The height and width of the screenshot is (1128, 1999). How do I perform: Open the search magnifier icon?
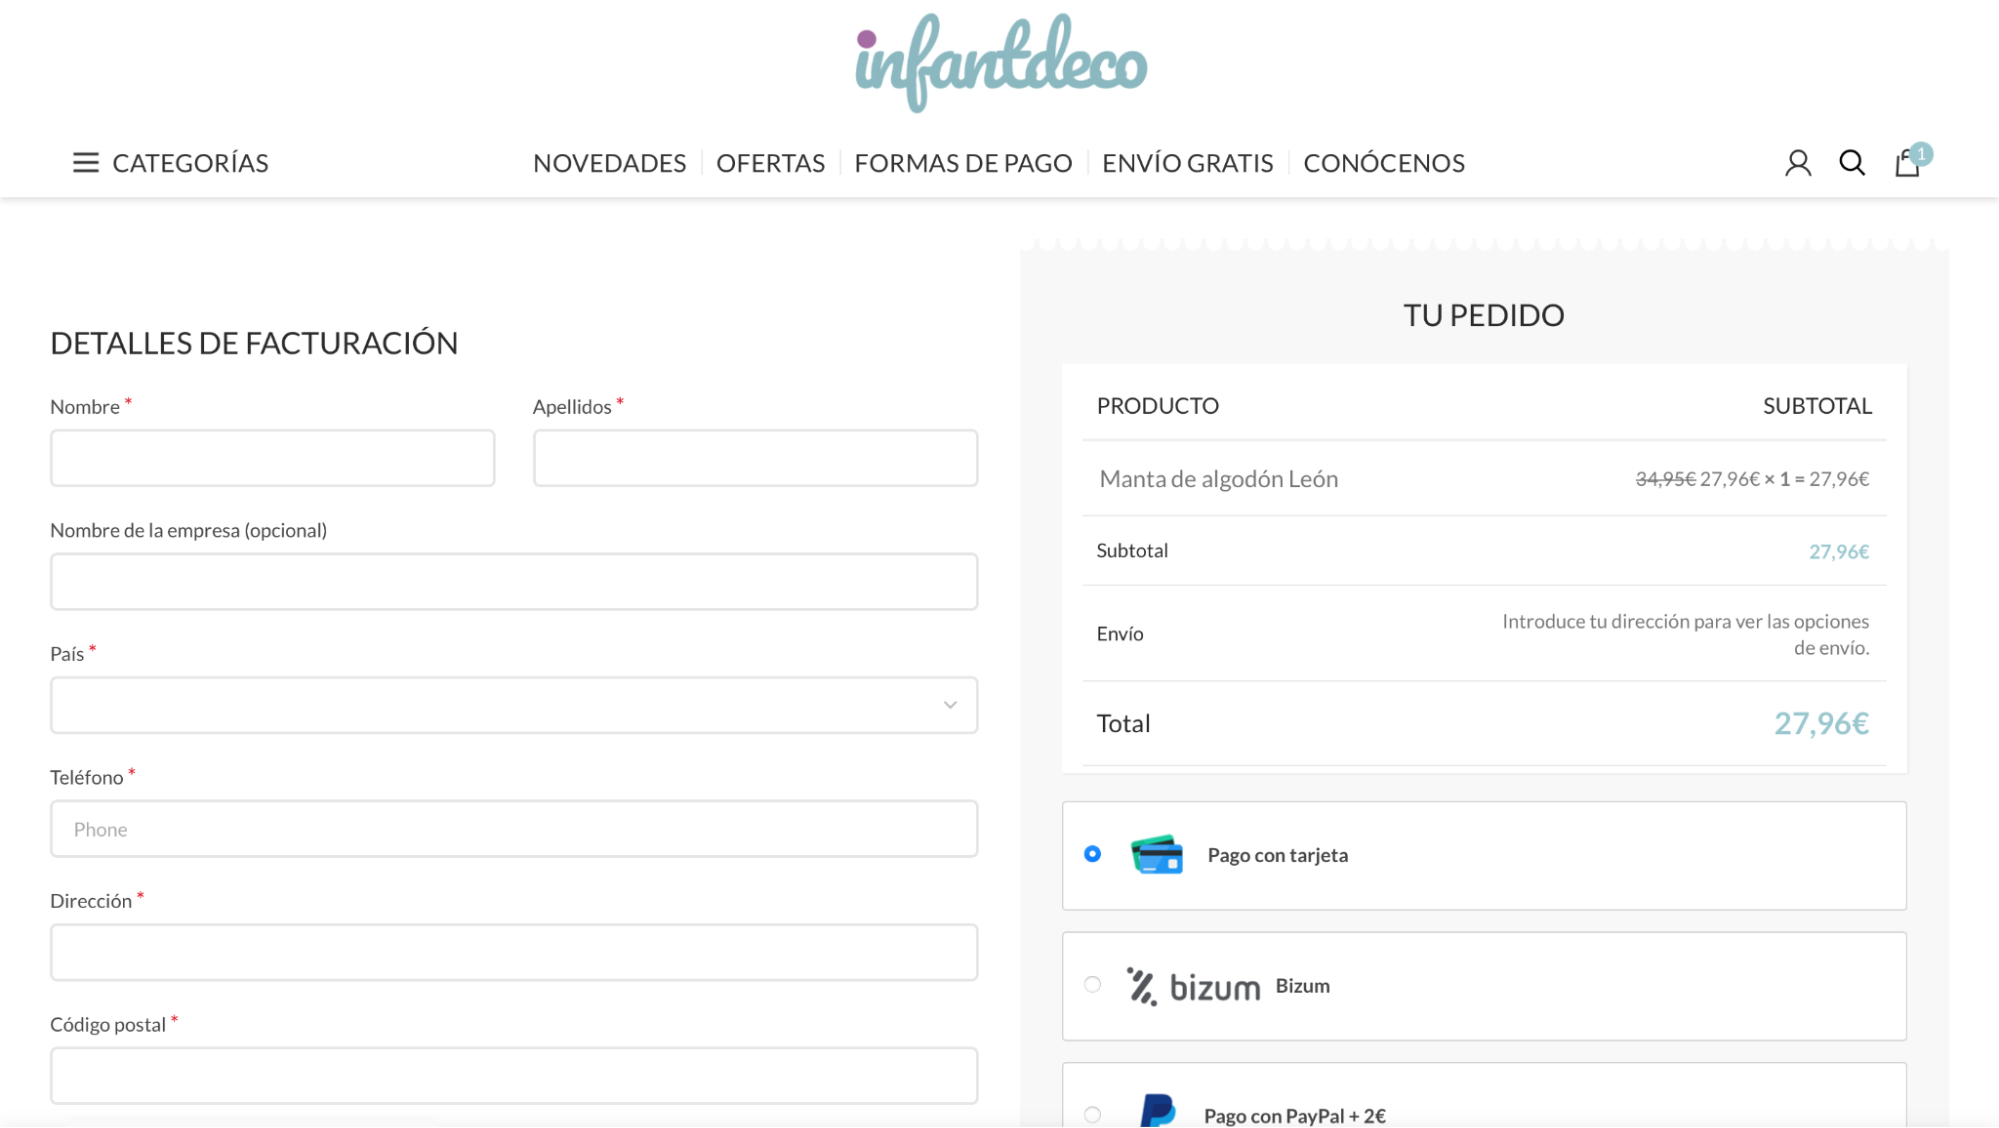tap(1852, 162)
